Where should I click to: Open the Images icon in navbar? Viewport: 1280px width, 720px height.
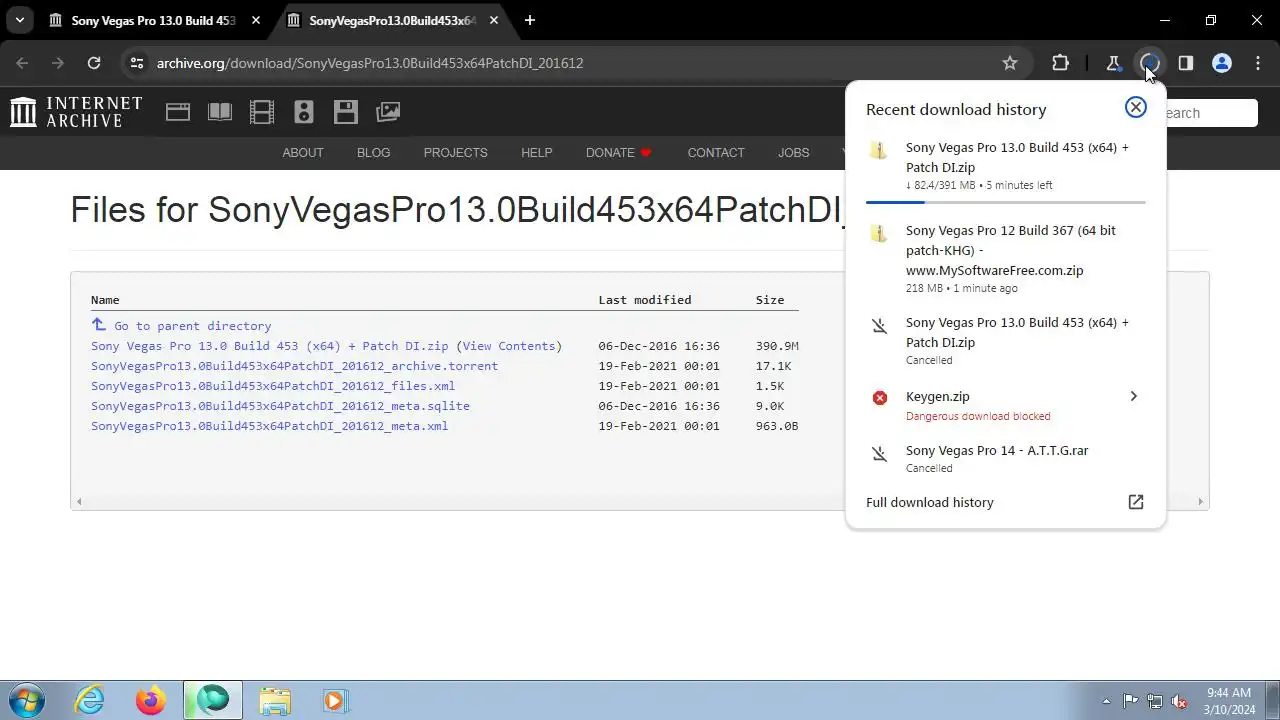pyautogui.click(x=388, y=112)
